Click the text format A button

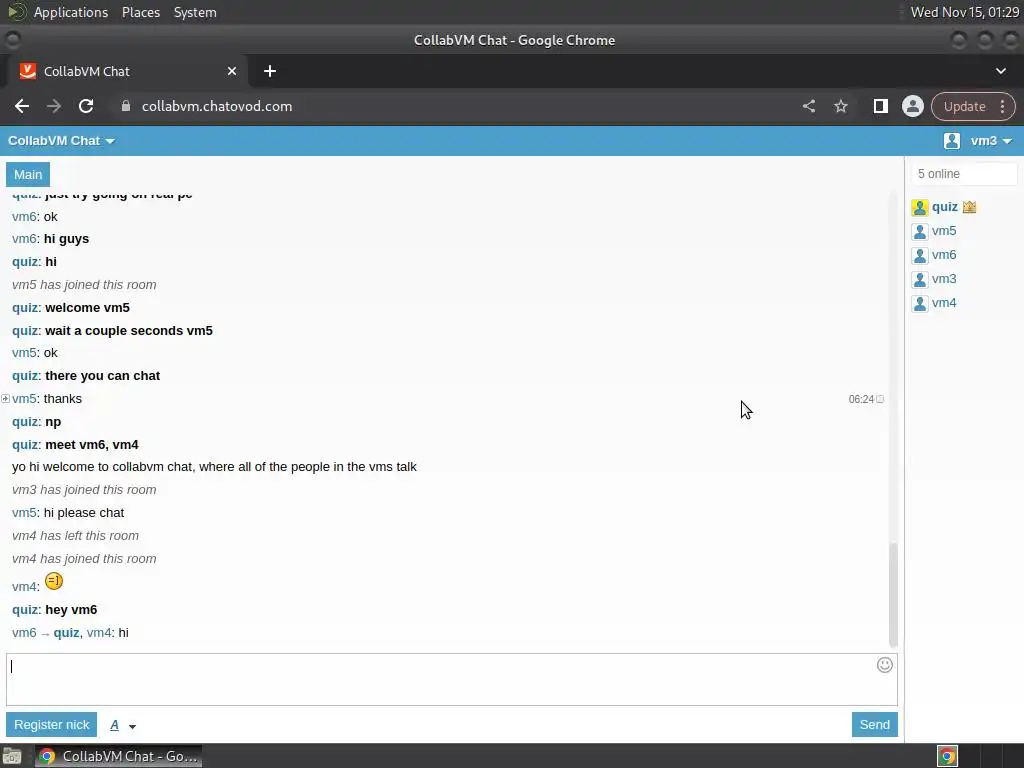114,725
